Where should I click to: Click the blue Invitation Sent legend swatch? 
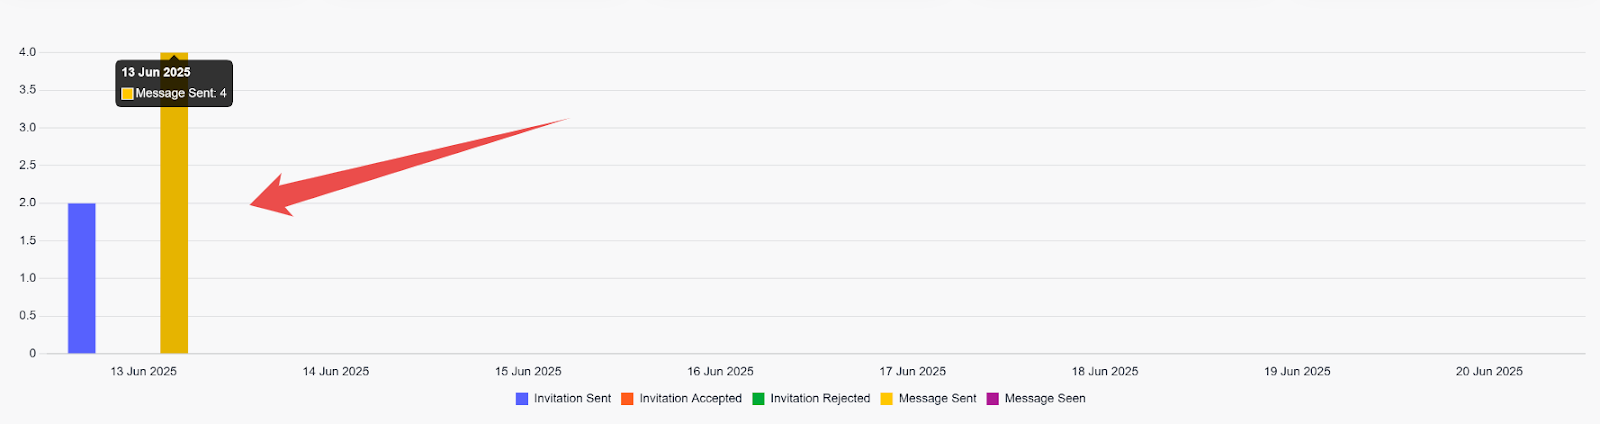[522, 399]
